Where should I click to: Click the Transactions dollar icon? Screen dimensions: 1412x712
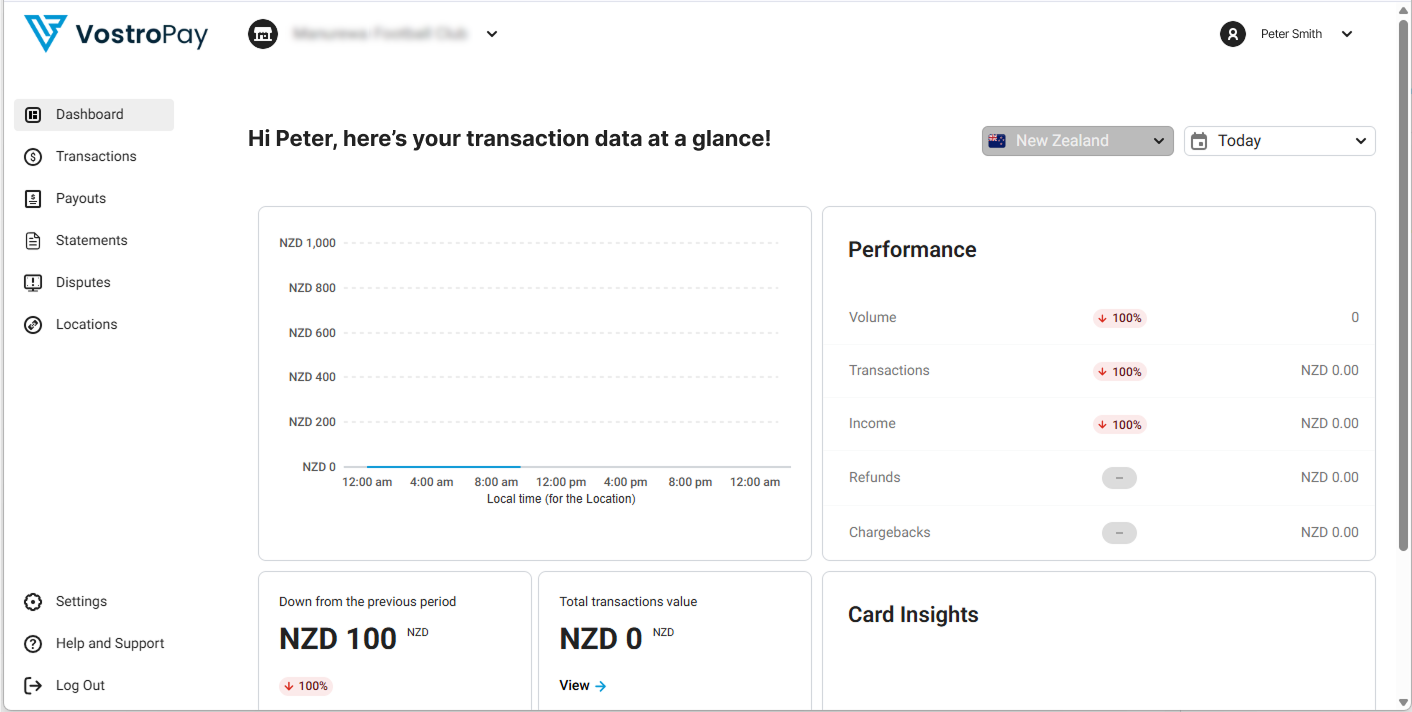click(x=33, y=157)
